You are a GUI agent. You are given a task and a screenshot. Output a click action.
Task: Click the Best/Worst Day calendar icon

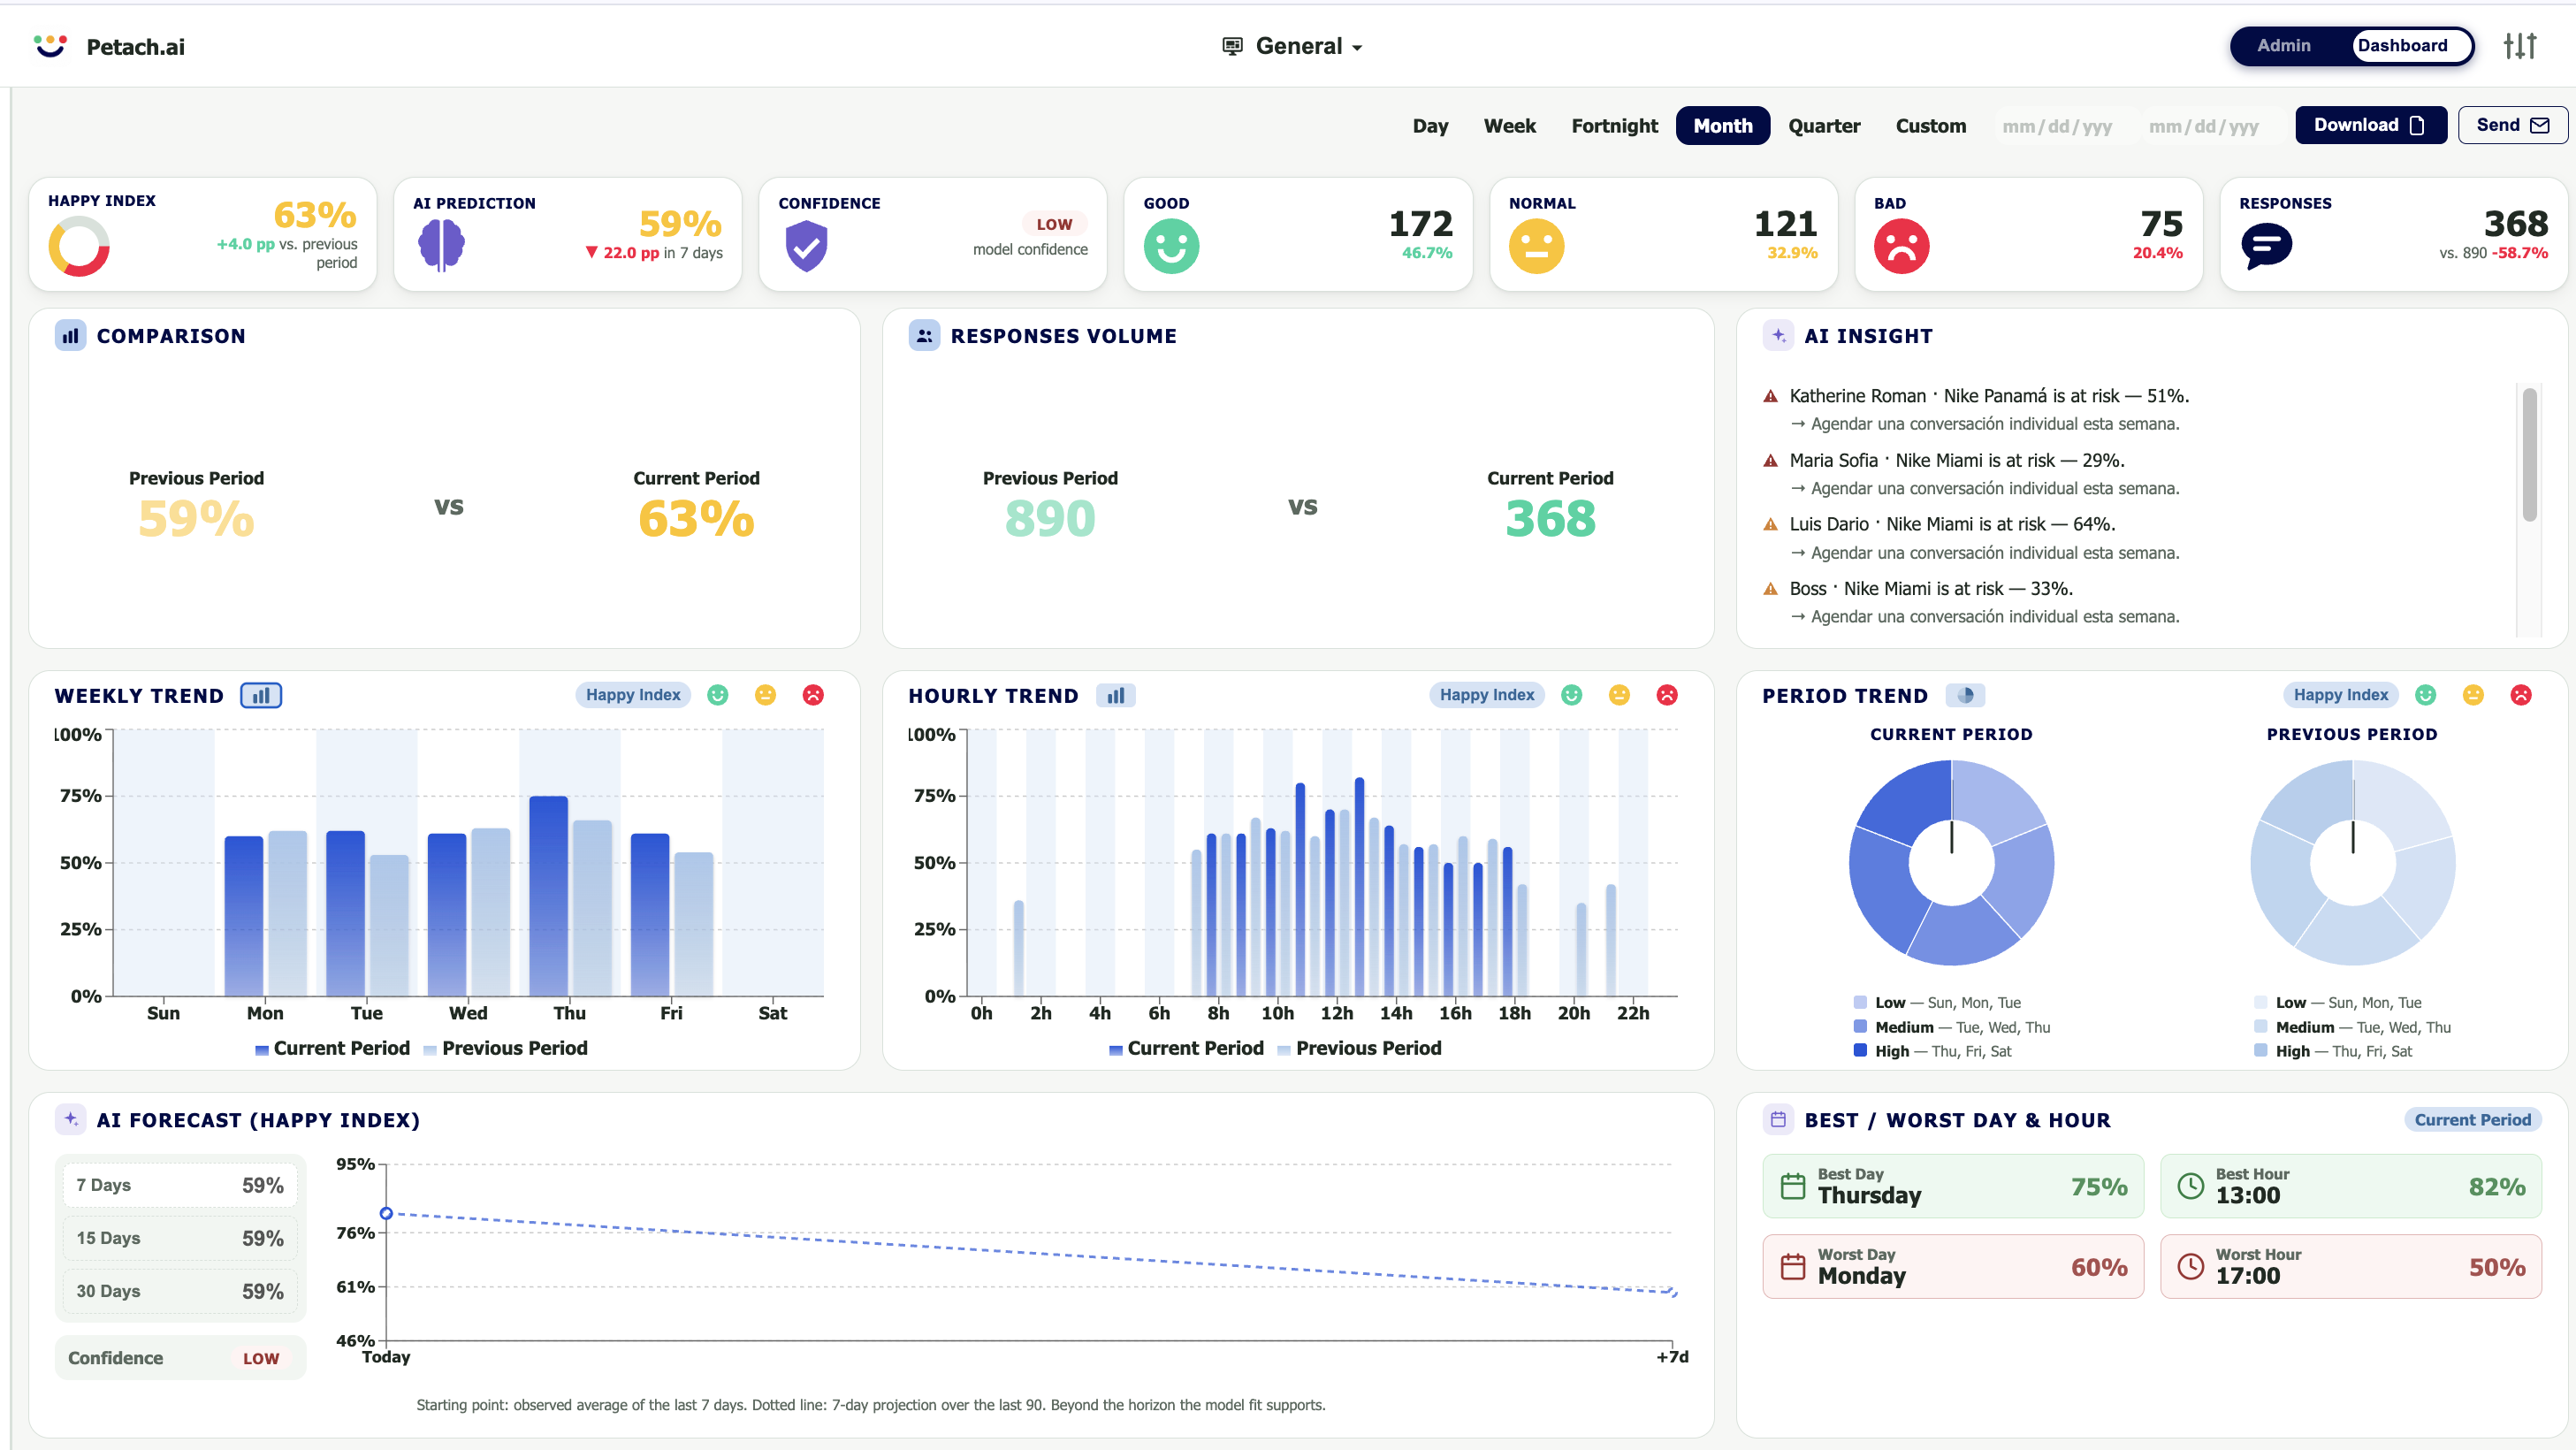pos(1778,1120)
